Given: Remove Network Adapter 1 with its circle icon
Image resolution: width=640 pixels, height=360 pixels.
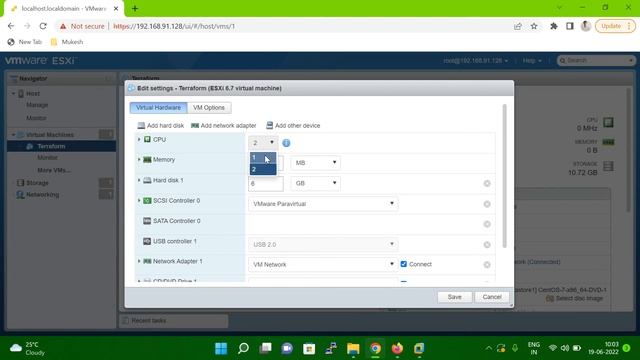Looking at the screenshot, I should click(x=487, y=264).
